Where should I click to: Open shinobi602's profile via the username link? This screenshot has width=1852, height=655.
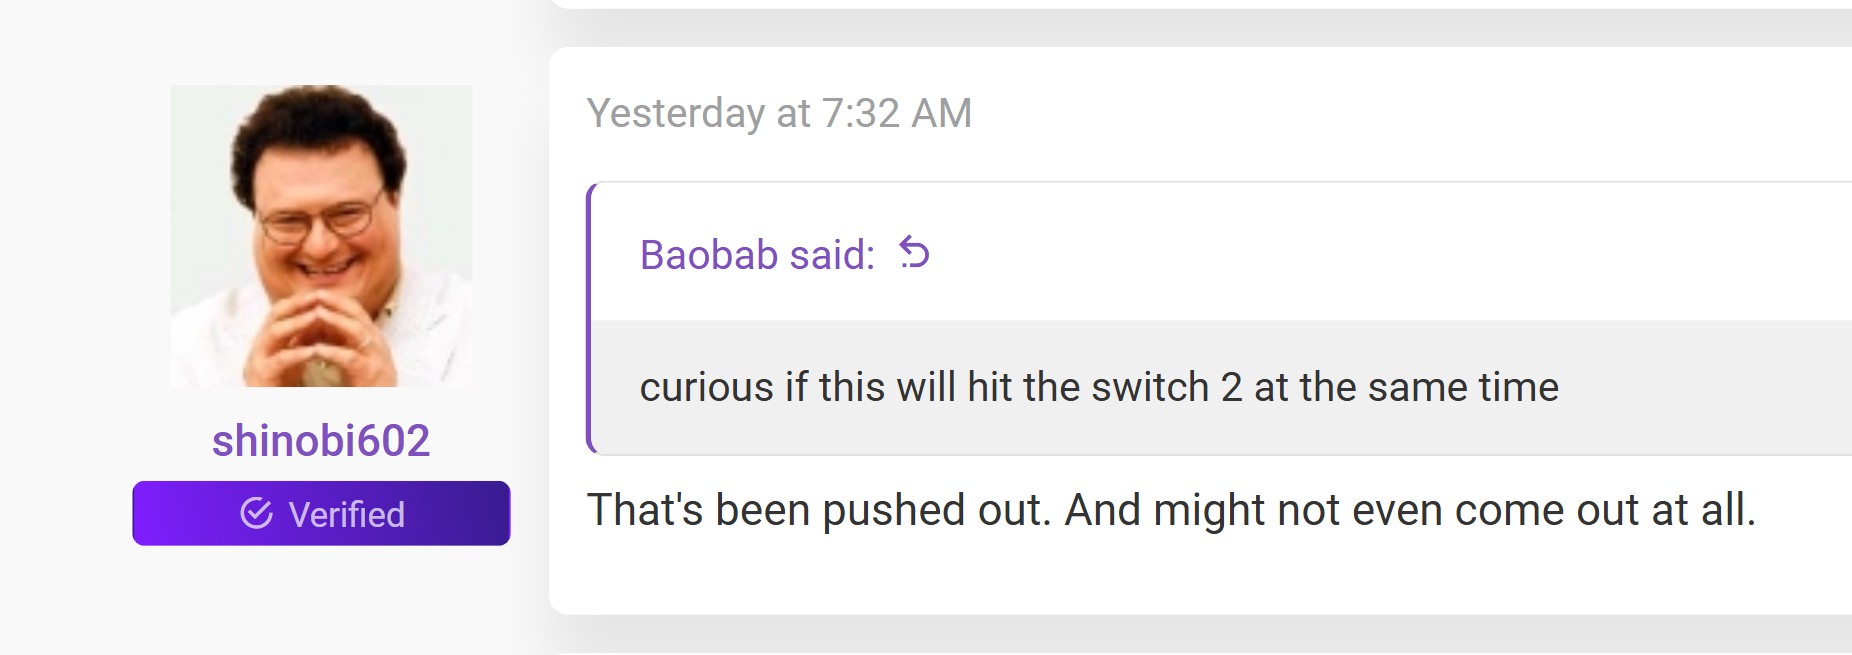pos(322,441)
